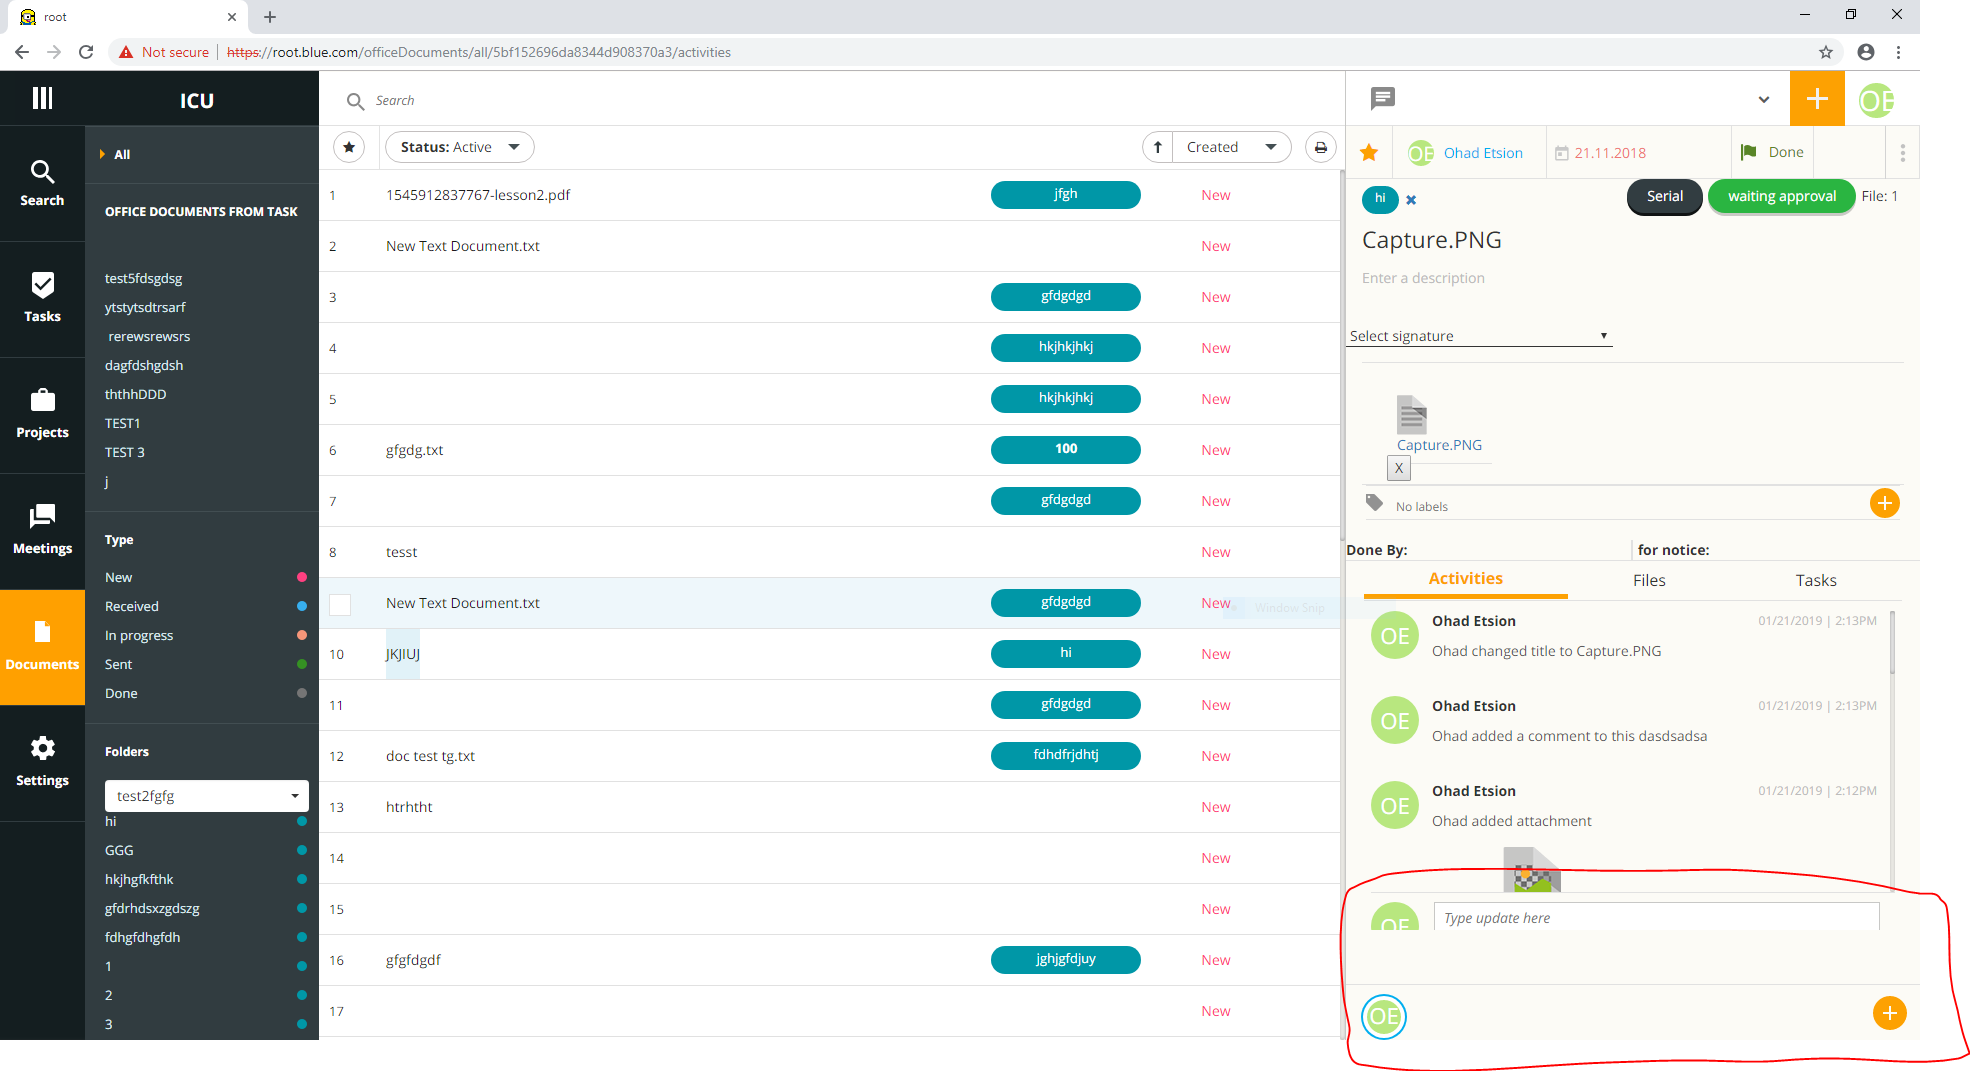This screenshot has height=1071, width=1970.
Task: Open the main menu columns icon
Action: (x=42, y=98)
